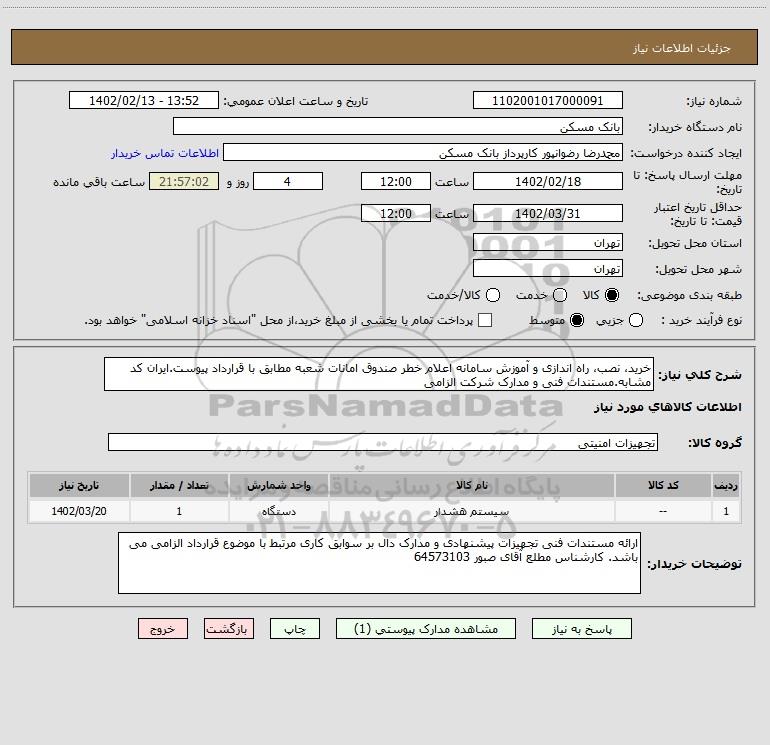
Task: Click the پاسخ به نیاز button
Action: click(x=582, y=629)
